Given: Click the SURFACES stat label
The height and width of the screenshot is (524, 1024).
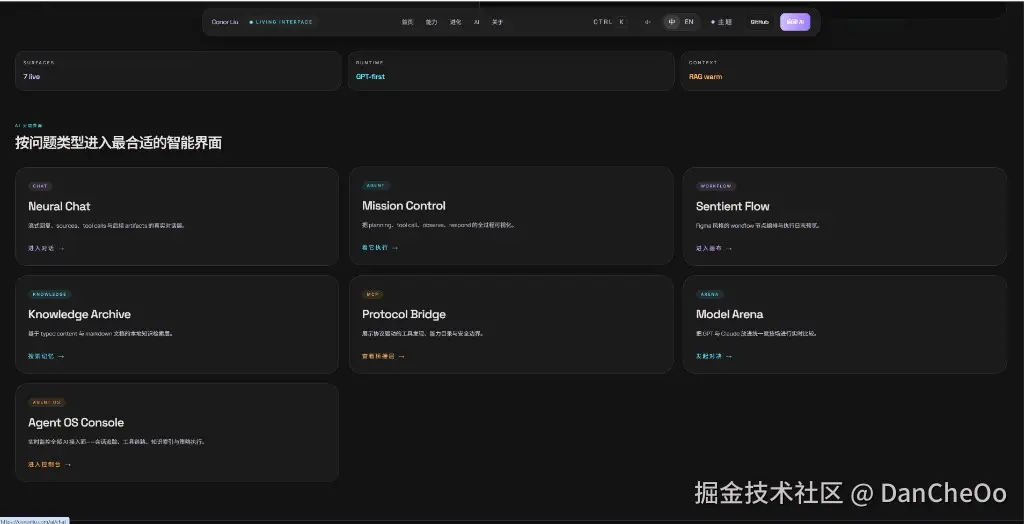Looking at the screenshot, I should coord(39,63).
